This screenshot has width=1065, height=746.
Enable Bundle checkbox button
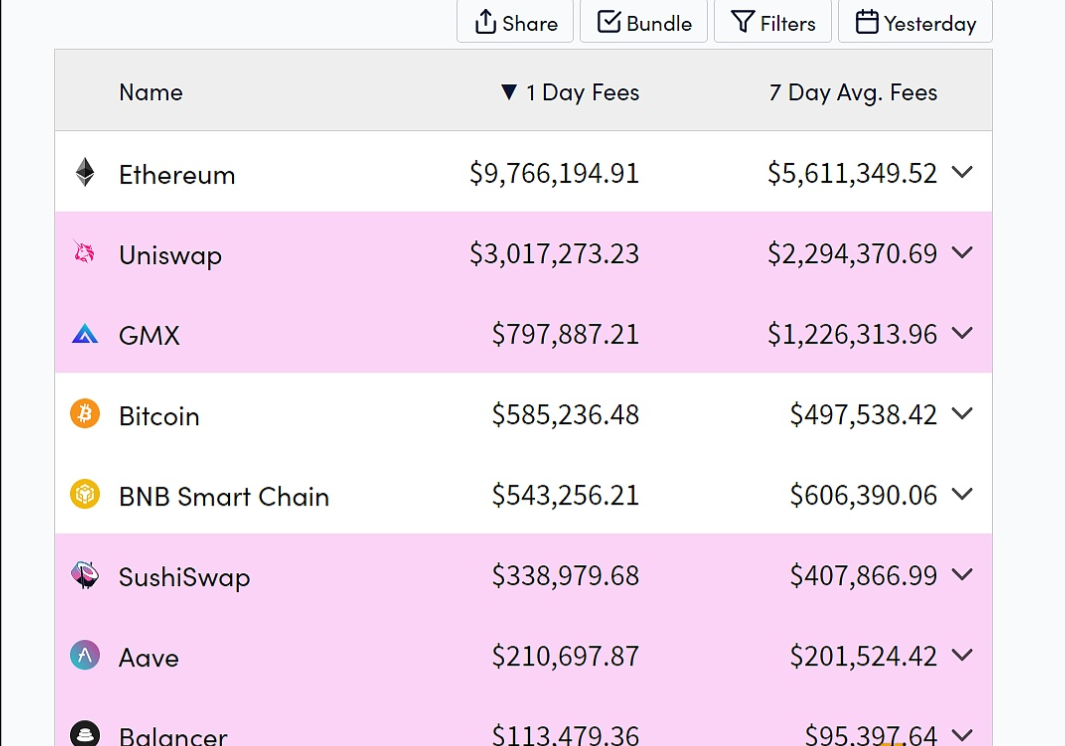tap(644, 23)
